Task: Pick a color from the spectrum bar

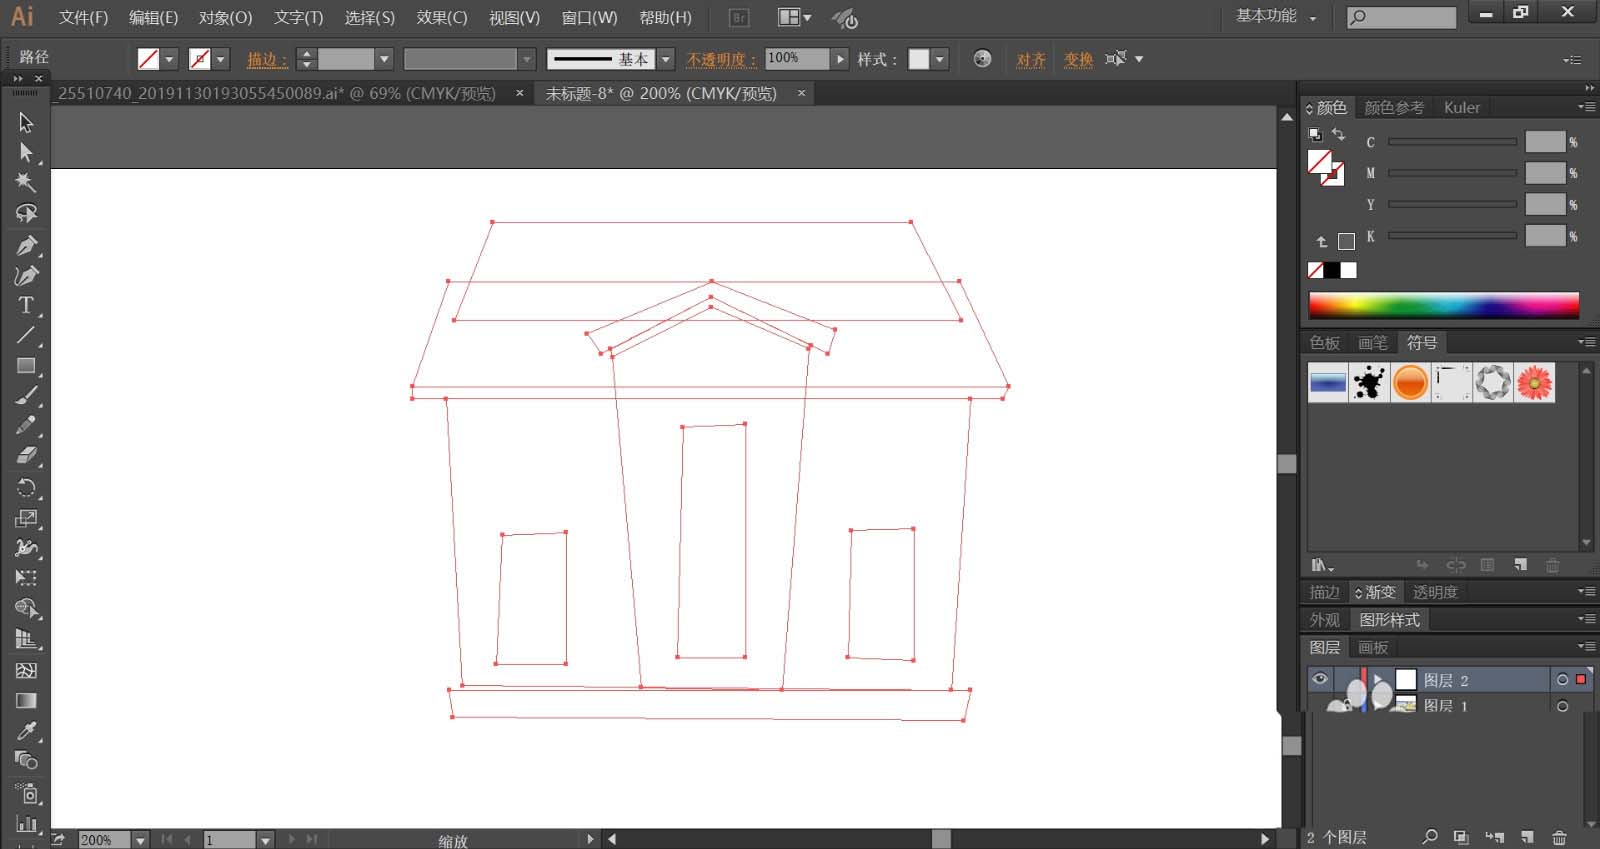Action: pyautogui.click(x=1443, y=305)
